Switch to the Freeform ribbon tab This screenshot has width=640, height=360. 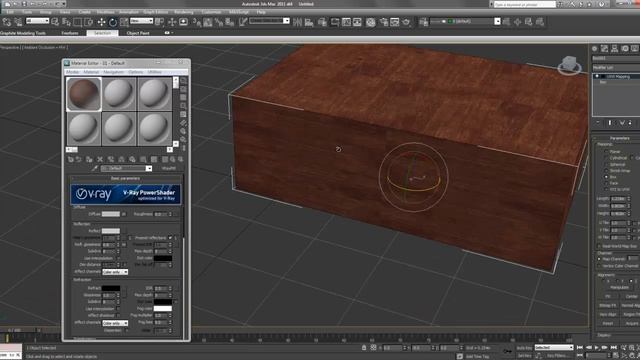click(70, 33)
